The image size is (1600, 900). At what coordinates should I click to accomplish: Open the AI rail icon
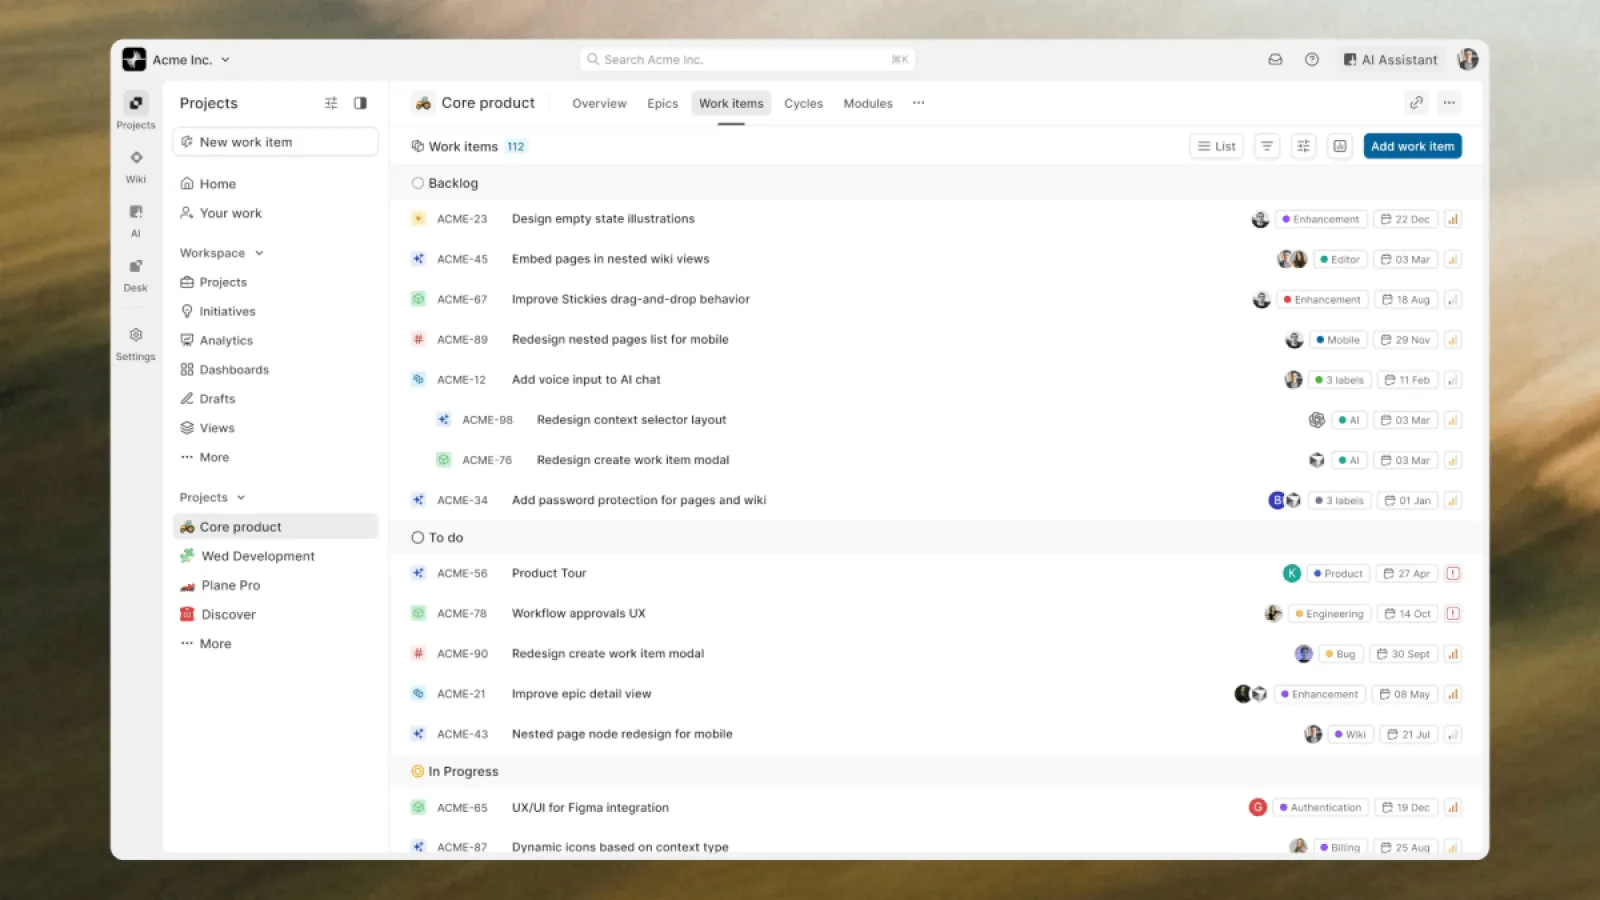point(136,212)
